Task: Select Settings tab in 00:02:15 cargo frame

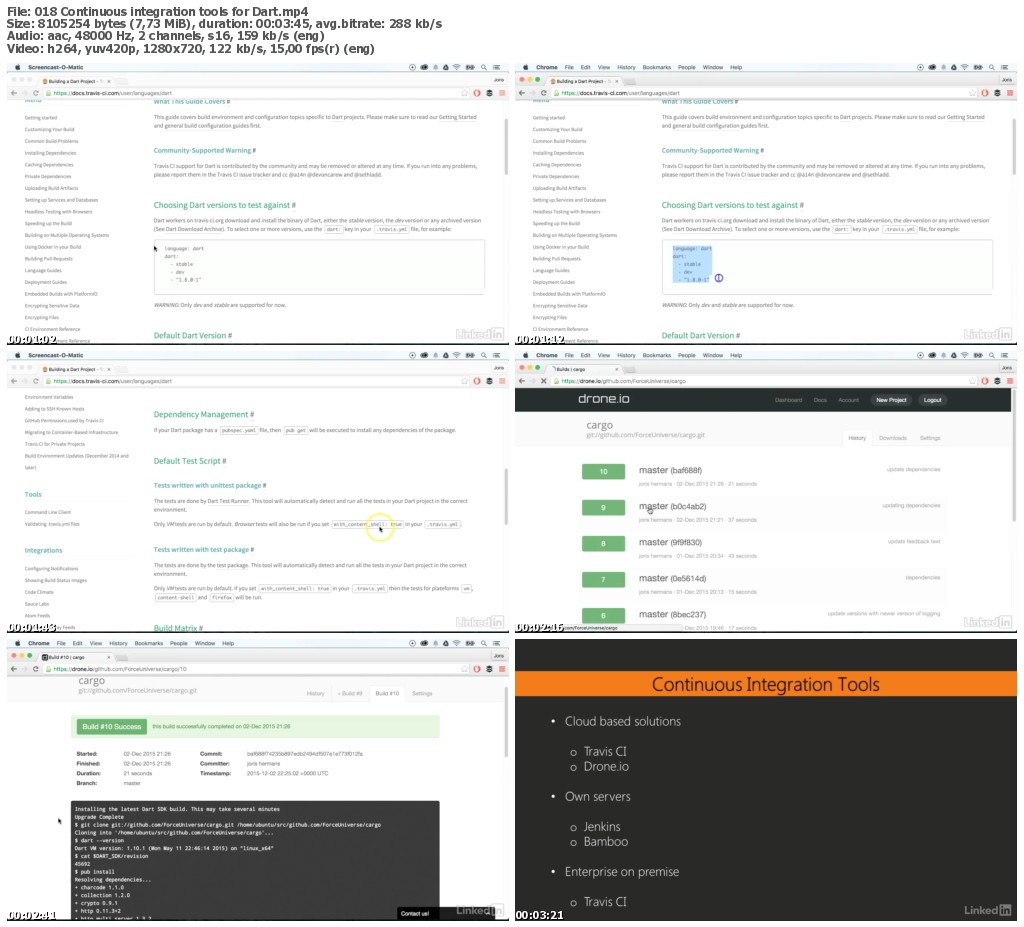Action: [930, 438]
